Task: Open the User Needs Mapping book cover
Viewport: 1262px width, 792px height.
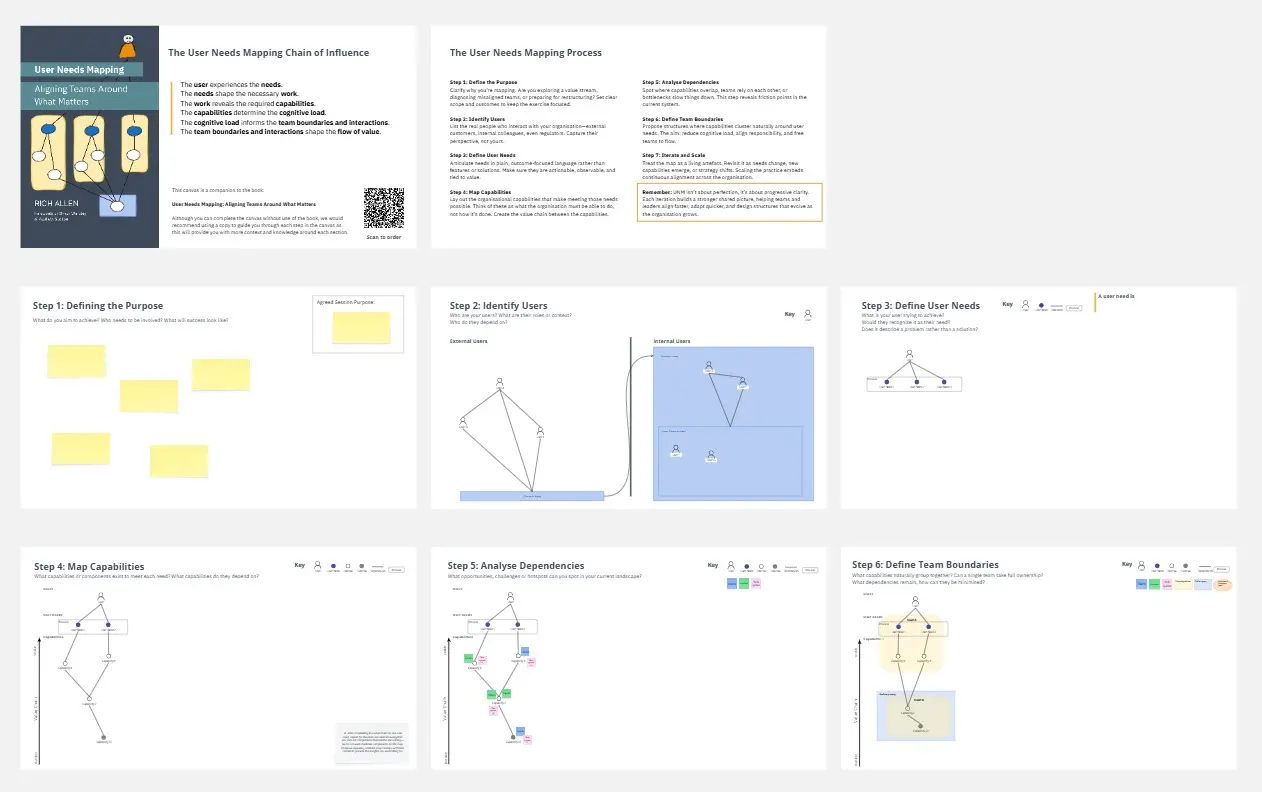Action: (x=90, y=137)
